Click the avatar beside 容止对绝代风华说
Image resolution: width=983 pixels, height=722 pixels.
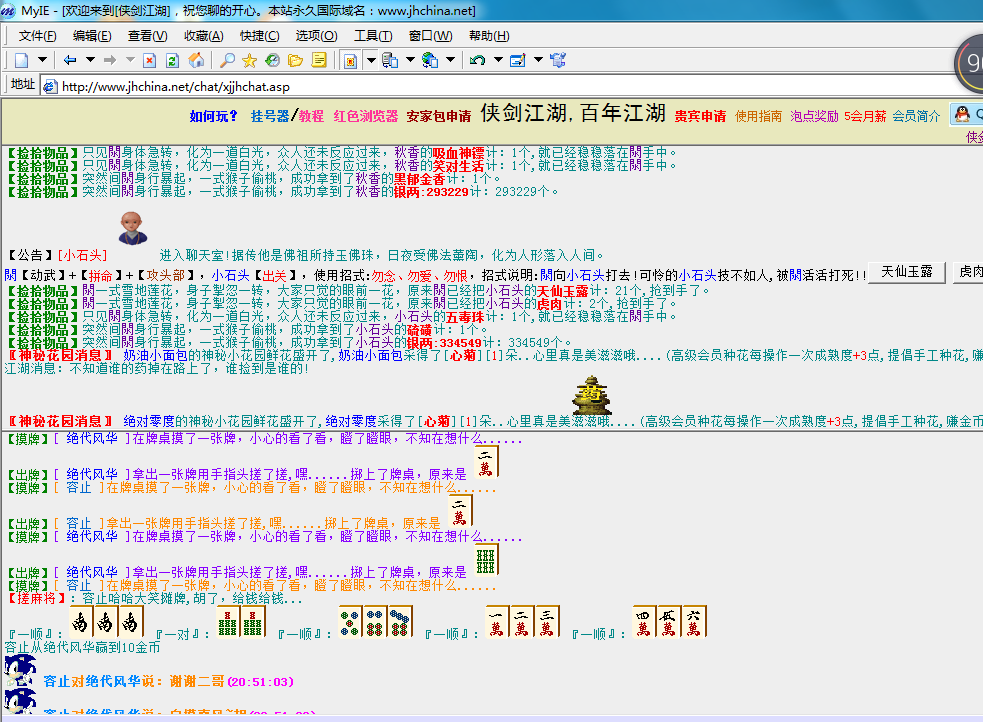click(20, 671)
